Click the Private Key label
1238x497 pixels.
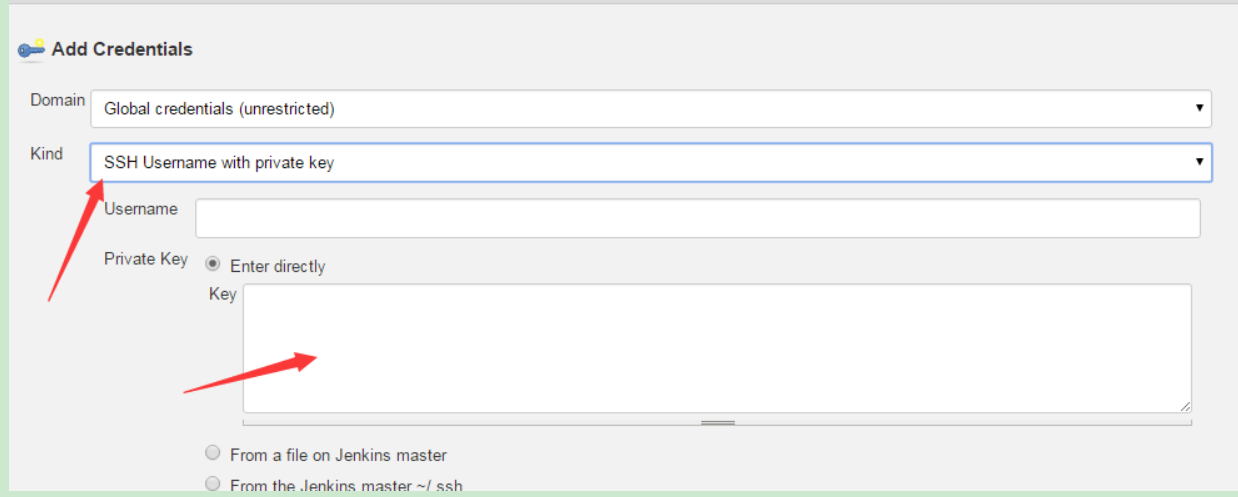(146, 259)
